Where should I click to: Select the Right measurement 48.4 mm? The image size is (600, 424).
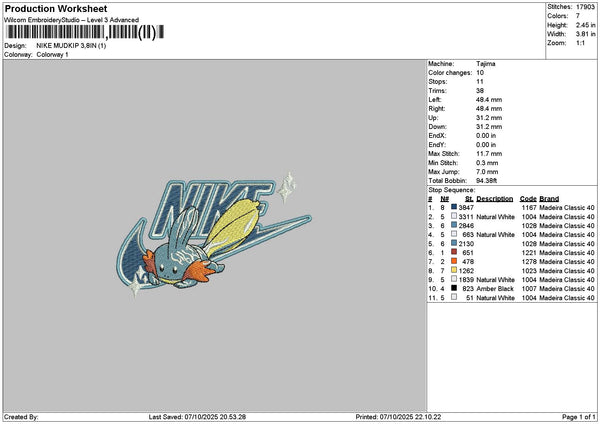point(489,109)
